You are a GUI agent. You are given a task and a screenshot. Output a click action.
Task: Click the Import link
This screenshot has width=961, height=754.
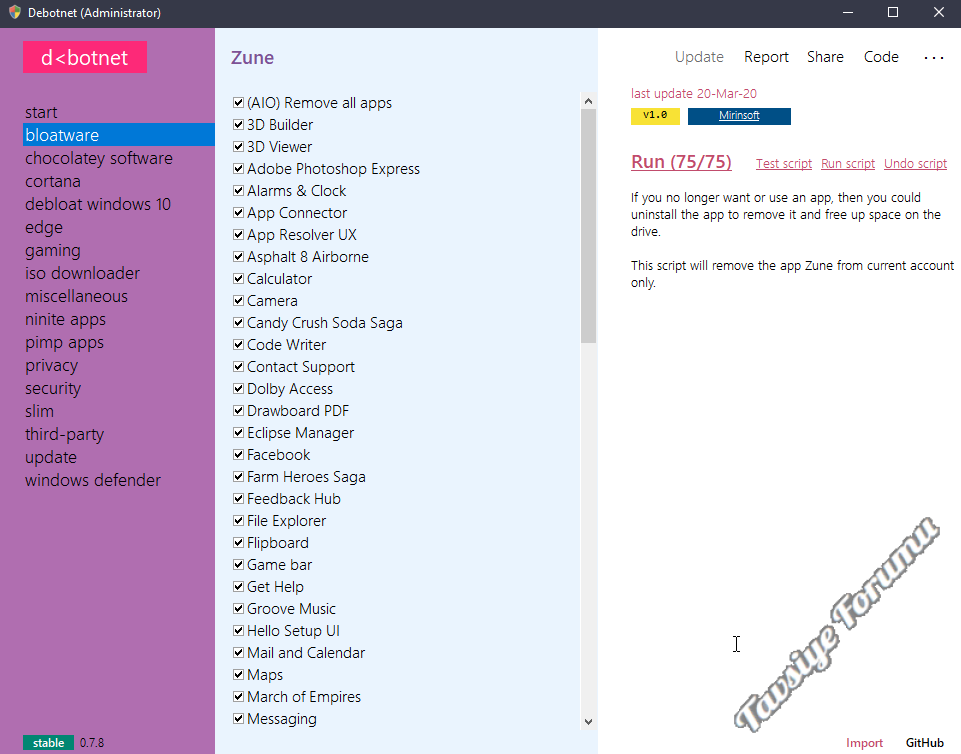pos(864,743)
